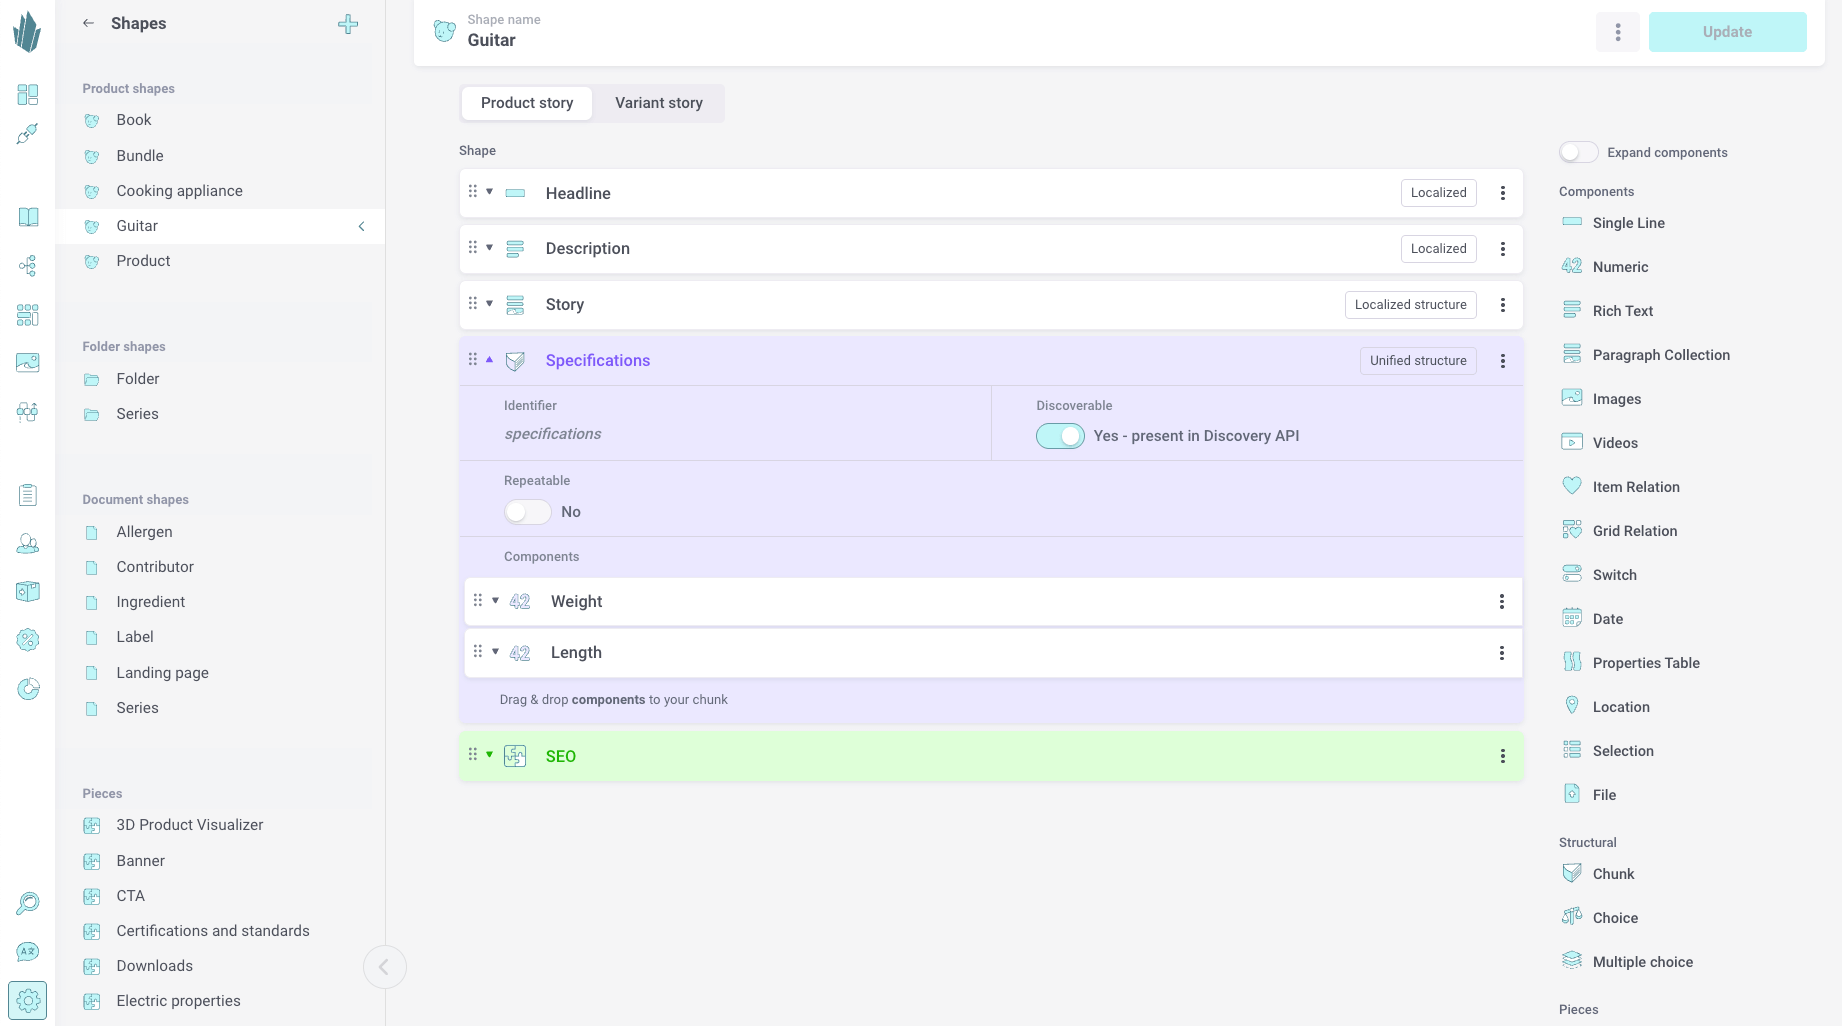Disable the Discoverable toggle

[1060, 436]
